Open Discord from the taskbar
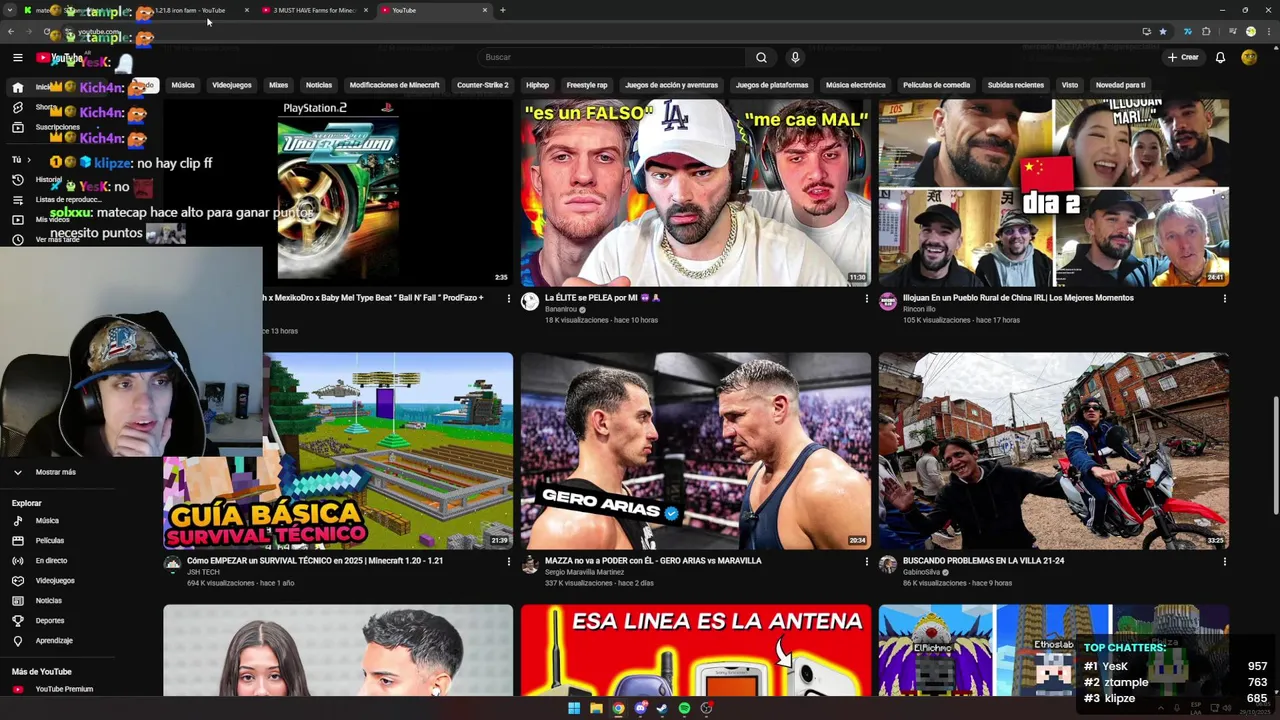 click(641, 709)
